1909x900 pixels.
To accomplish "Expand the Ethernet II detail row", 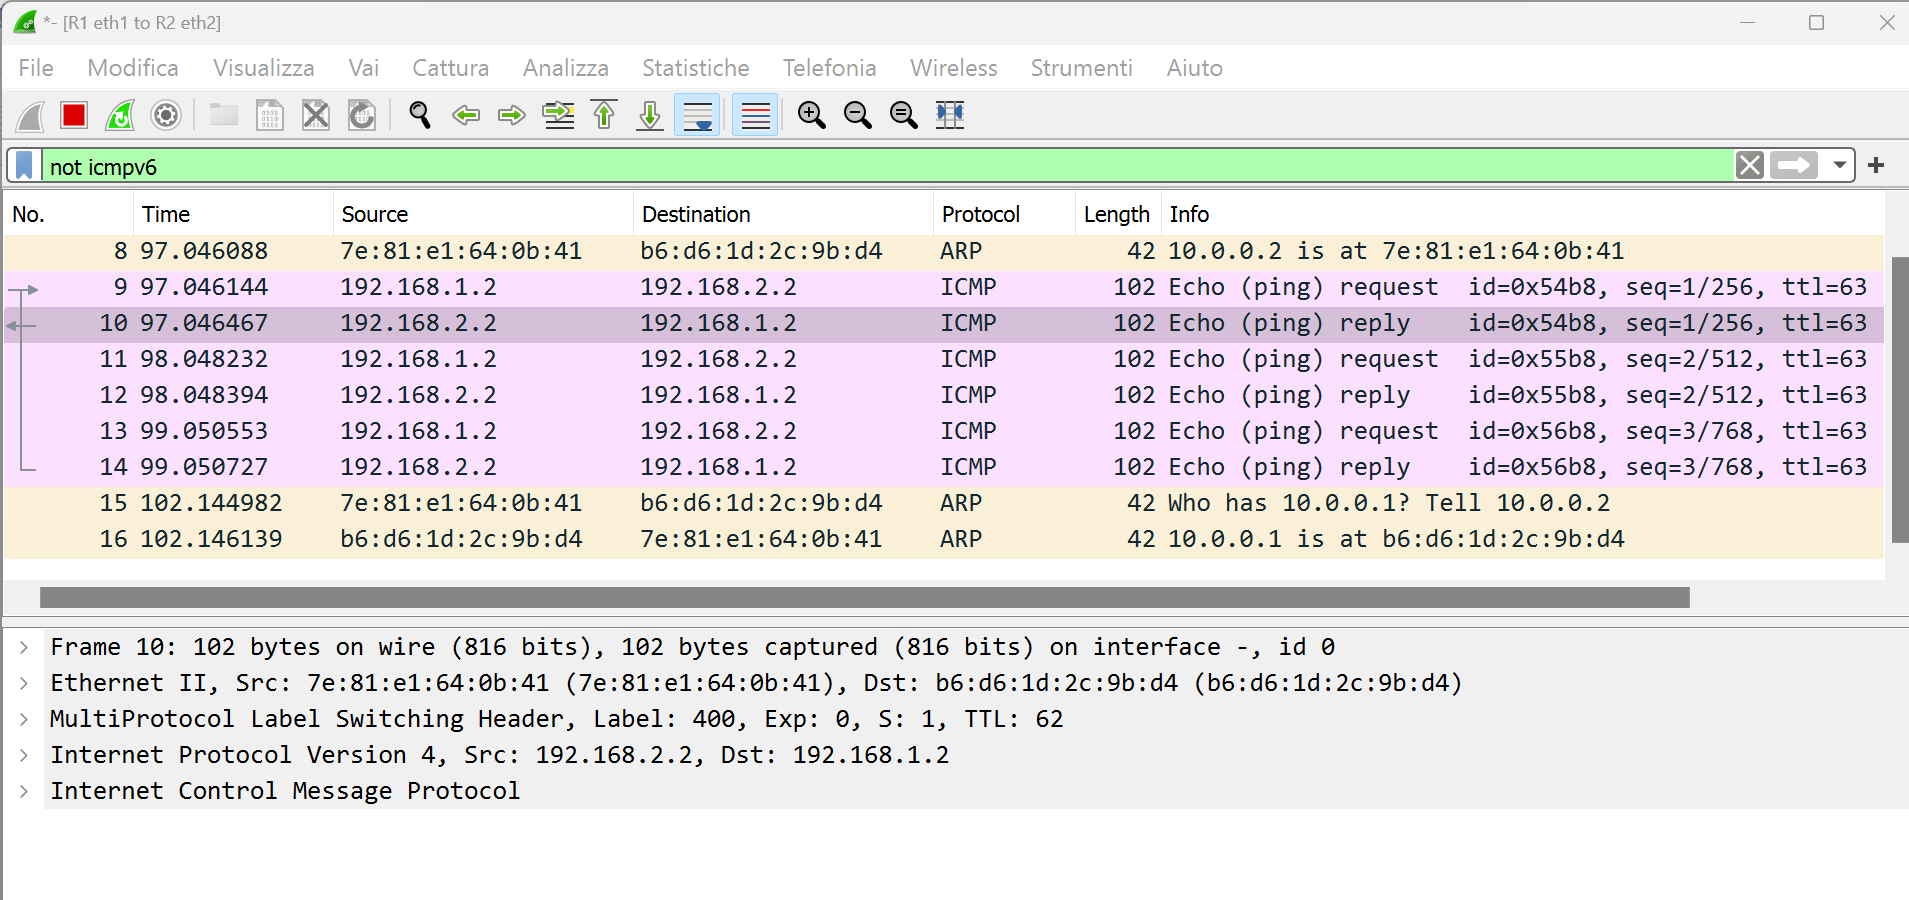I will [23, 684].
